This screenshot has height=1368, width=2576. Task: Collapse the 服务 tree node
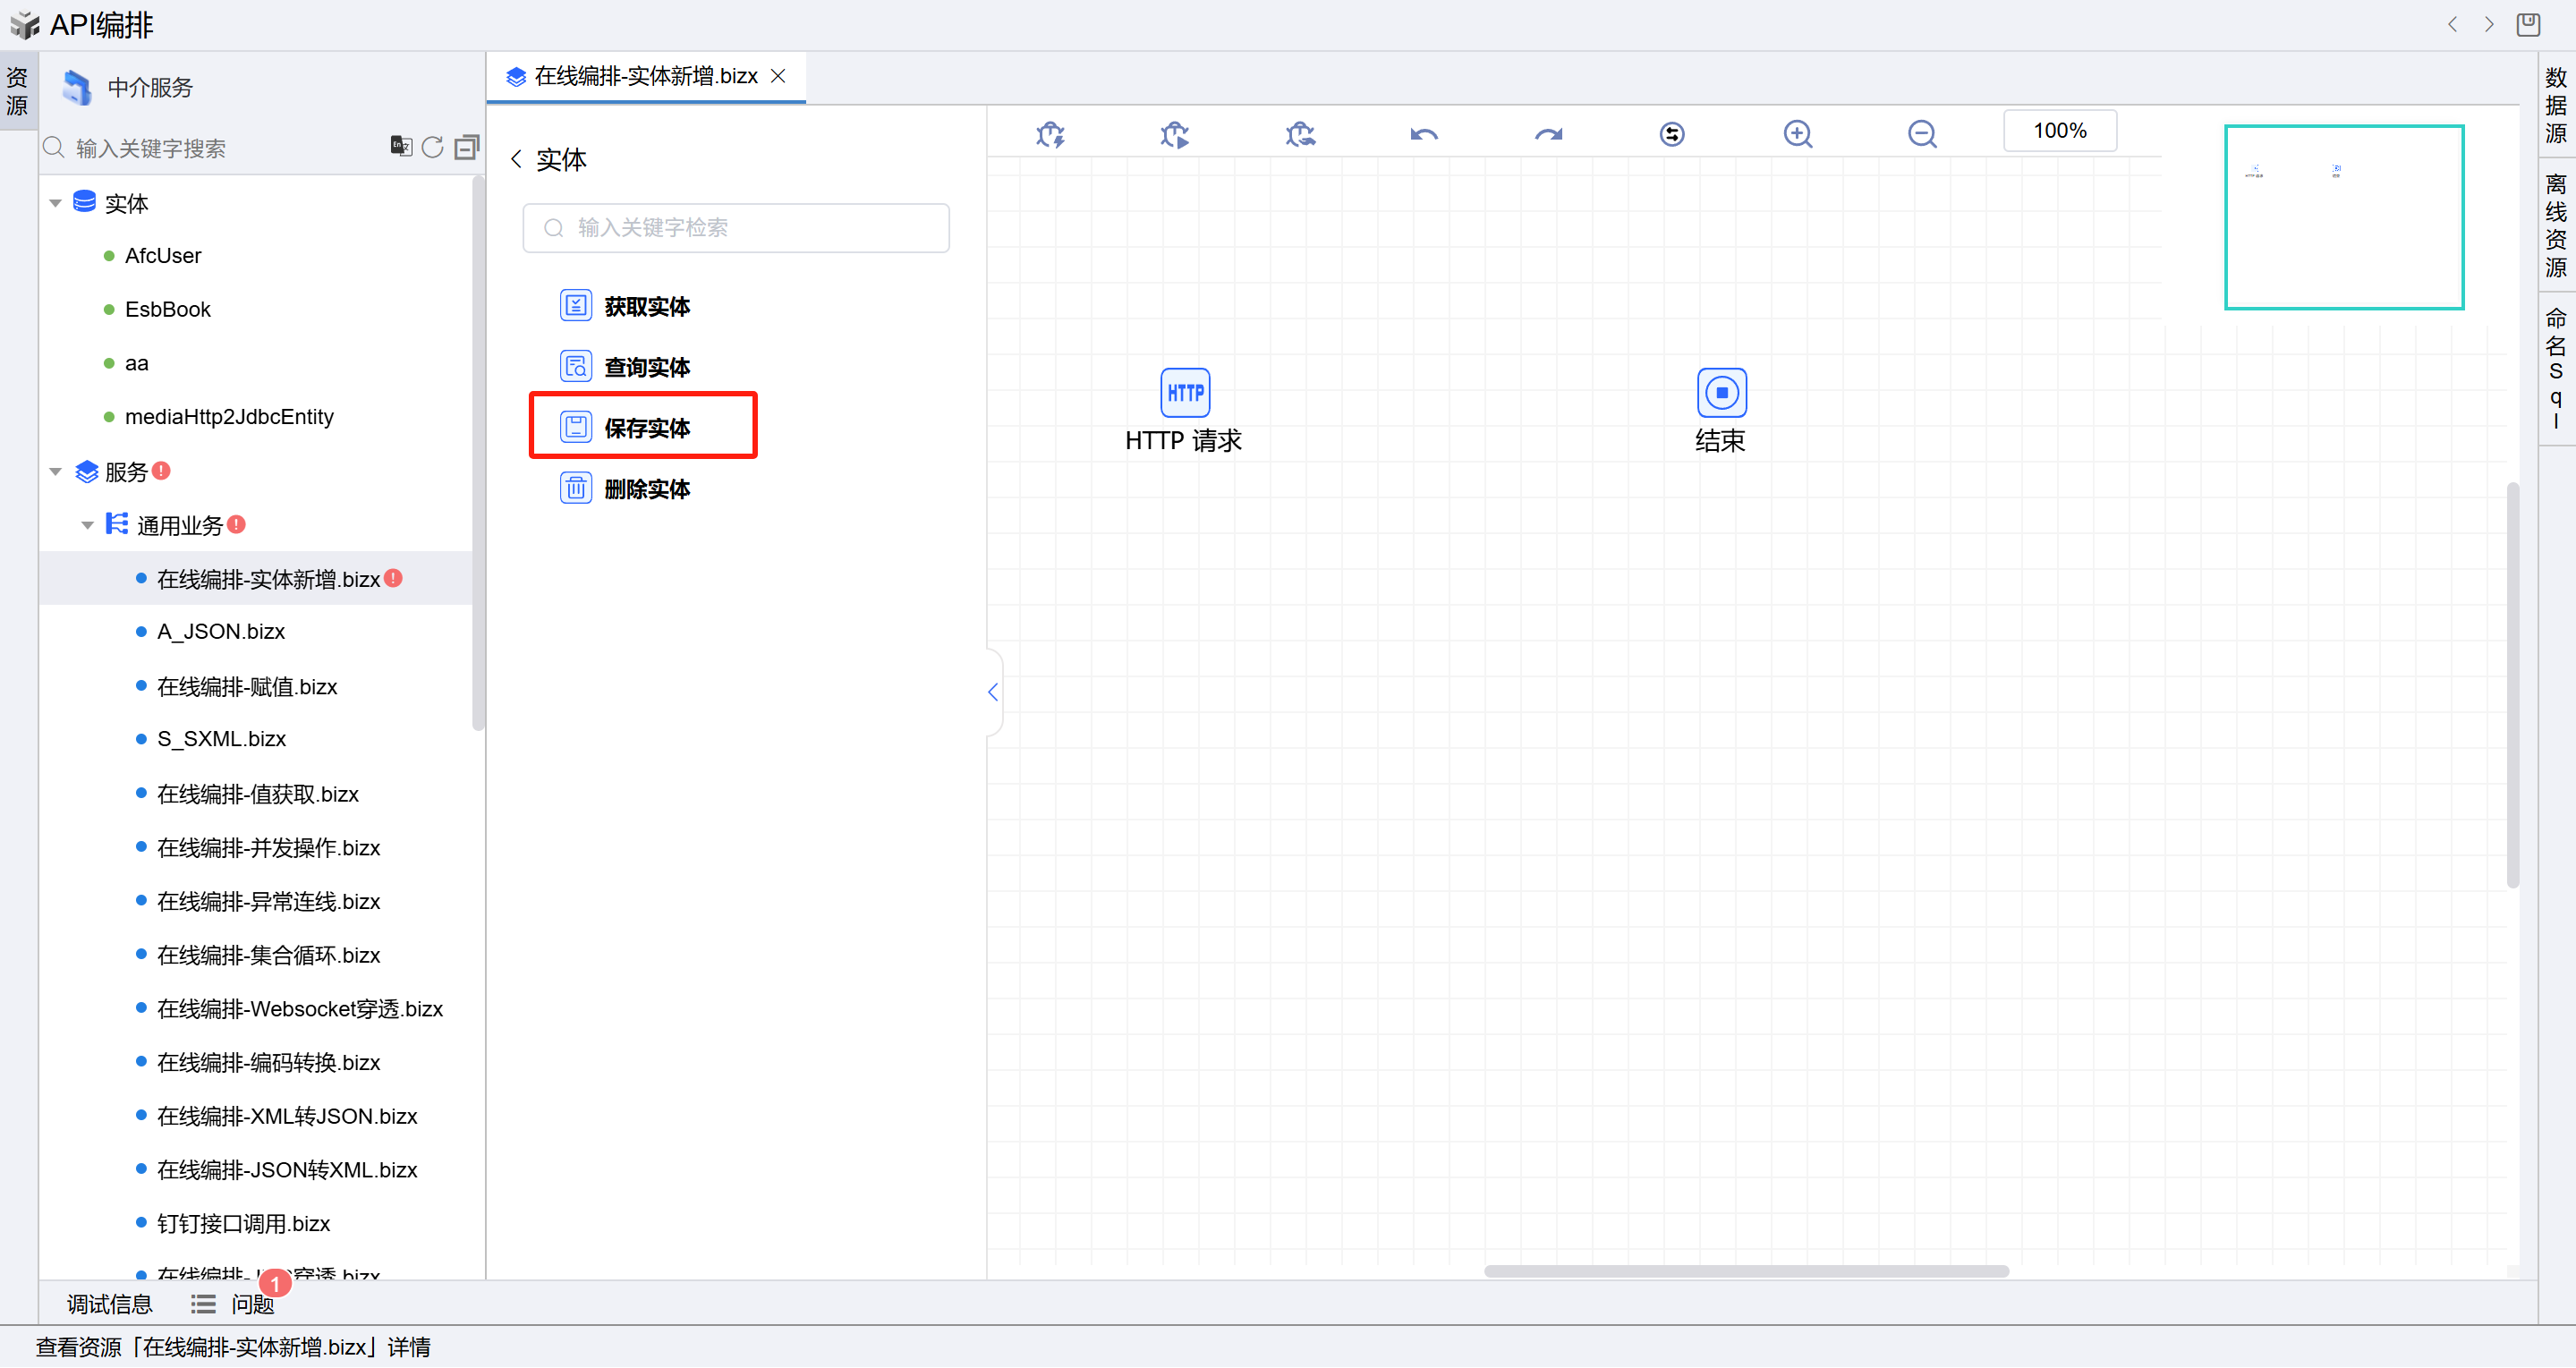[x=56, y=471]
